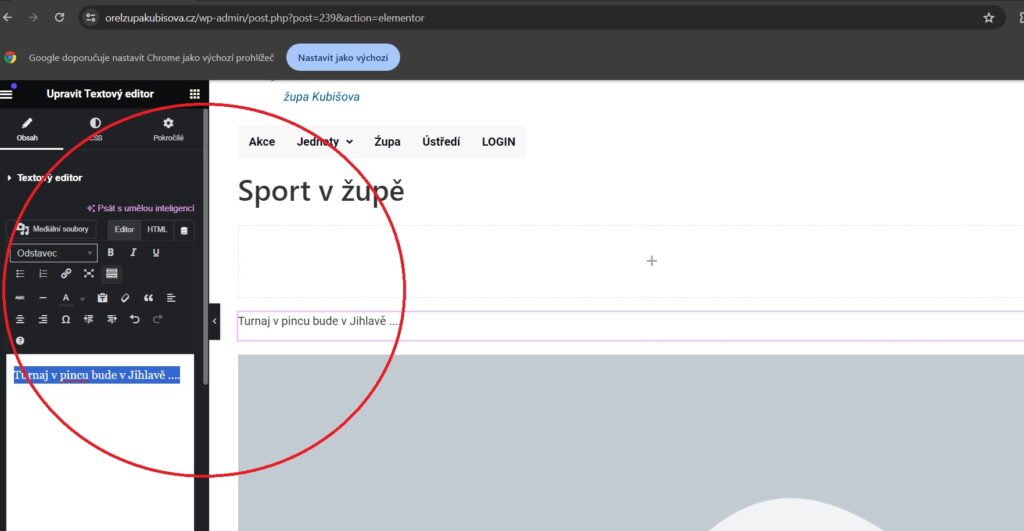The width and height of the screenshot is (1024, 531).
Task: Switch to the Obsah tab
Action: 27,129
